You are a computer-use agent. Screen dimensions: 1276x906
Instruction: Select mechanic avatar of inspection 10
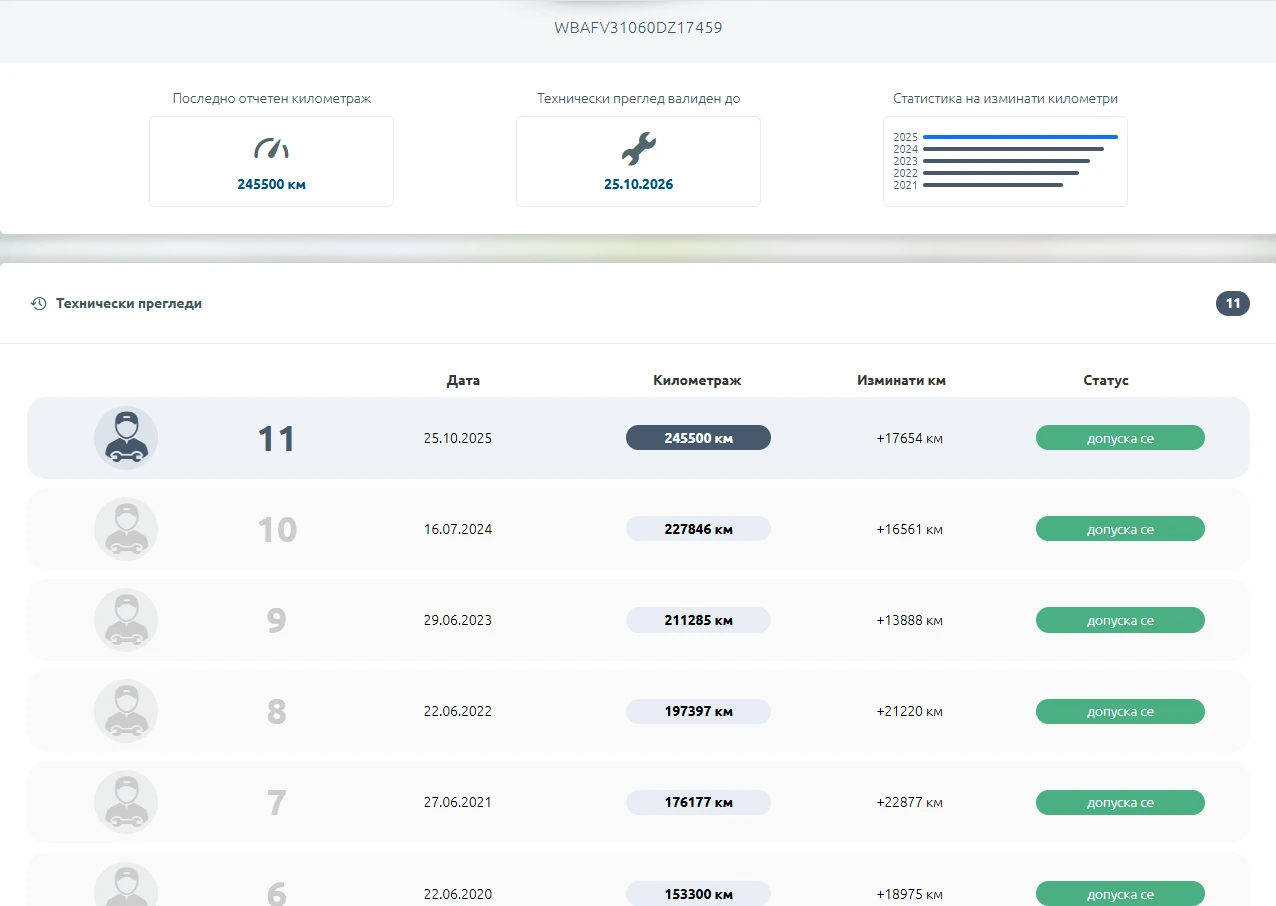126,529
